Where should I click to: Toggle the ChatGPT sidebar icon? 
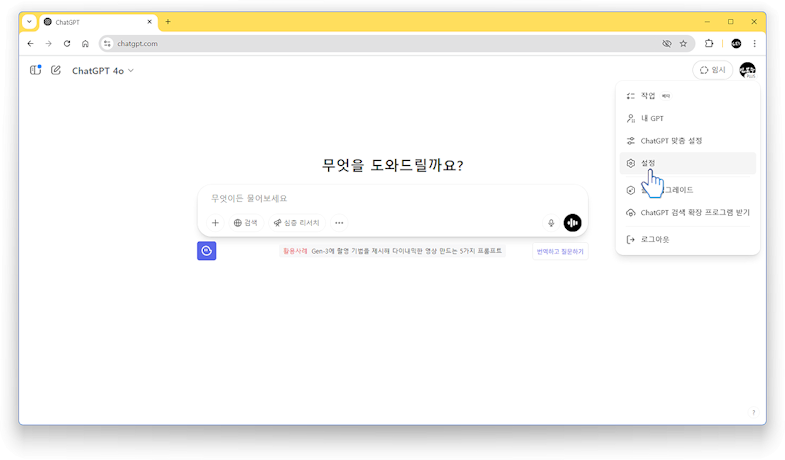35,70
